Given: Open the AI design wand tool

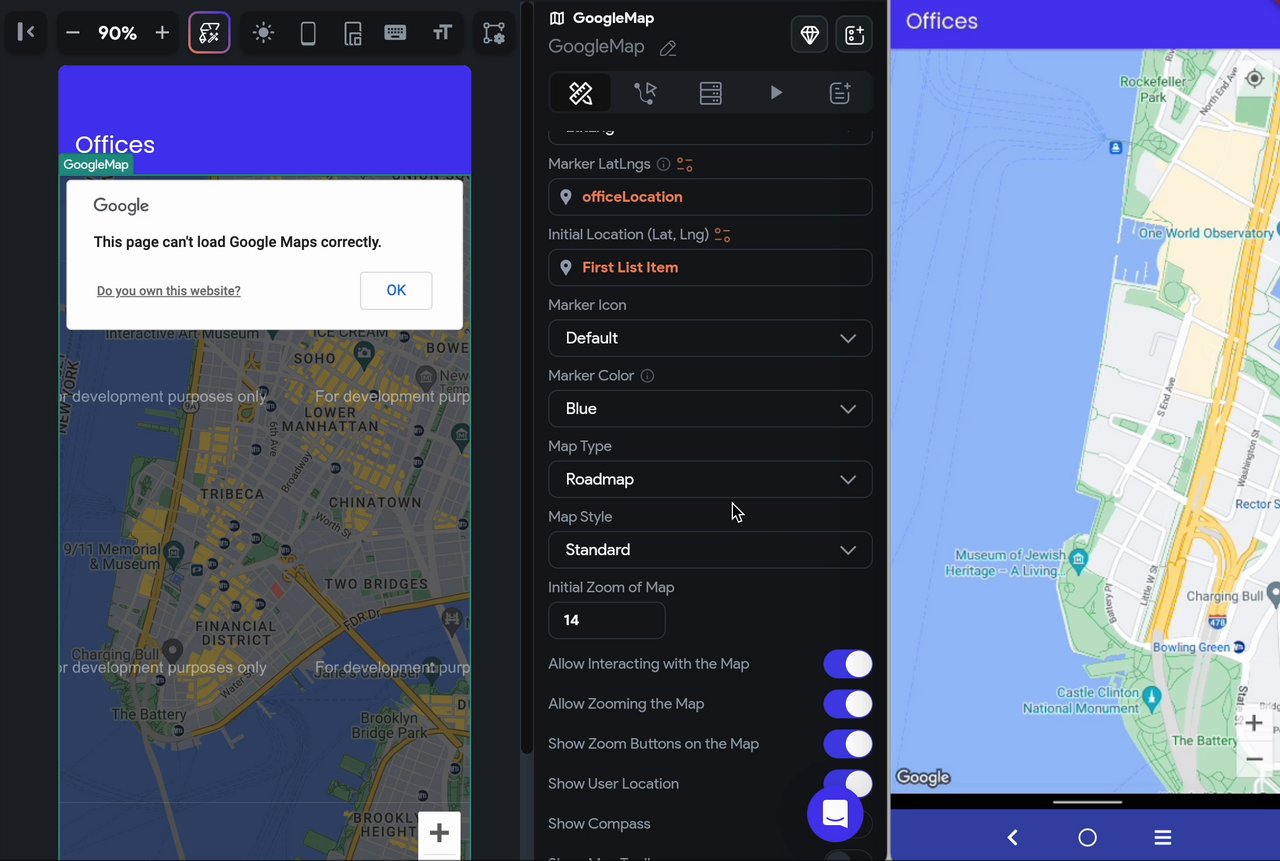Looking at the screenshot, I should [209, 33].
